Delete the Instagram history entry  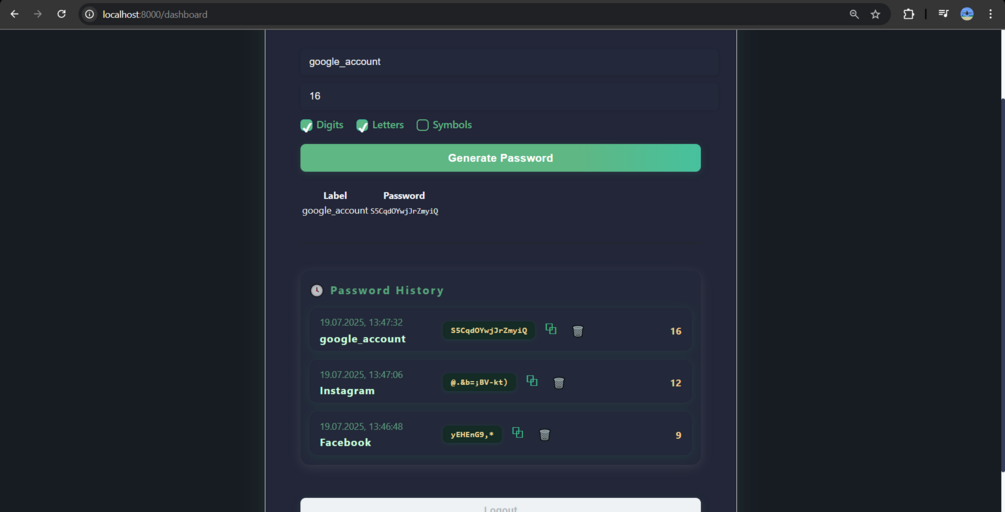(x=559, y=383)
